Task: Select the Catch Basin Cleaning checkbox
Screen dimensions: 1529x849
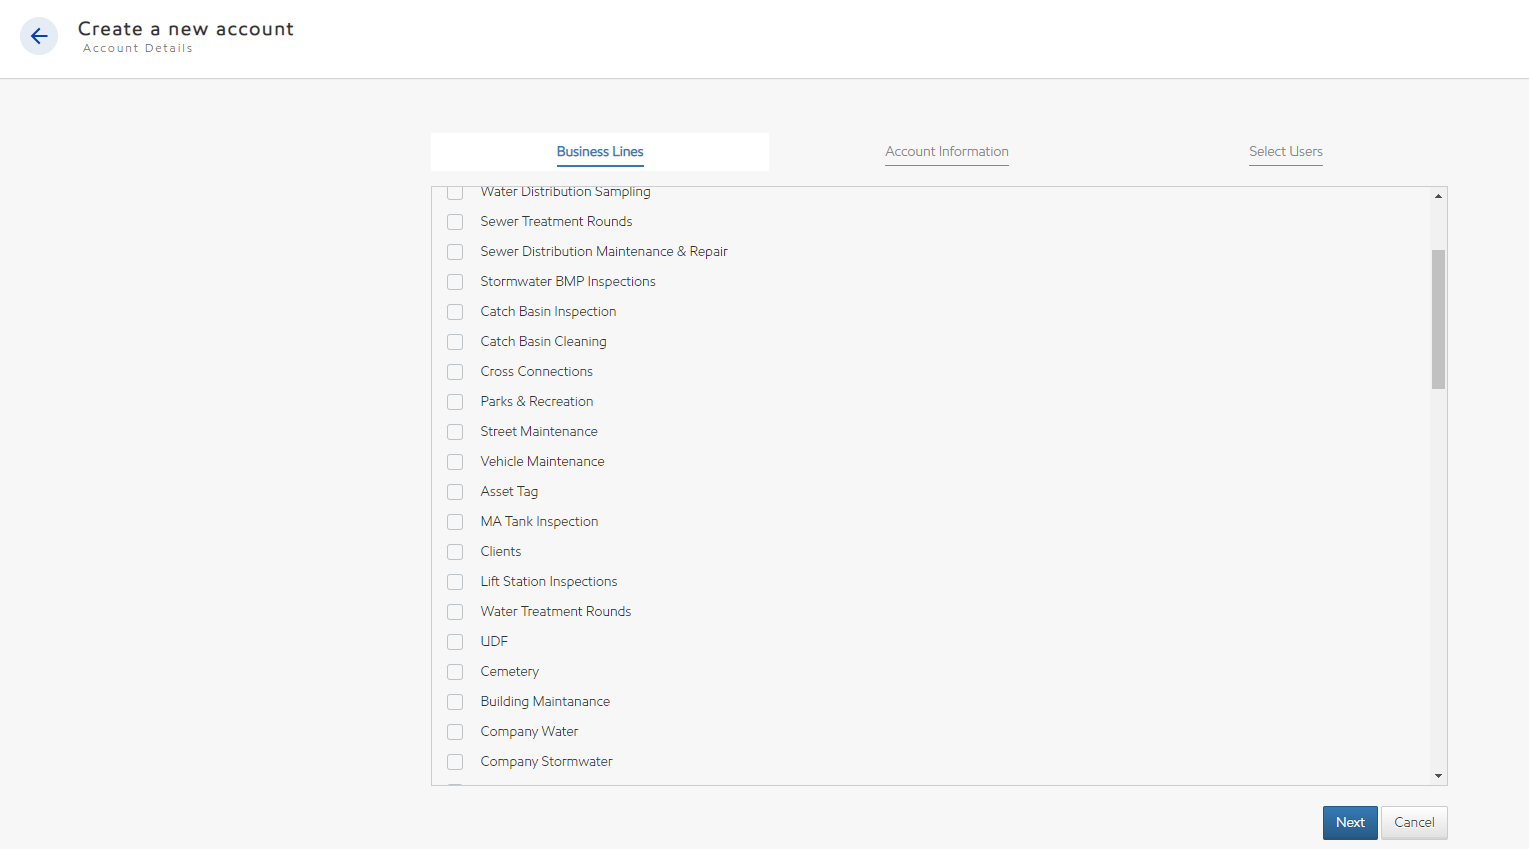Action: 455,342
